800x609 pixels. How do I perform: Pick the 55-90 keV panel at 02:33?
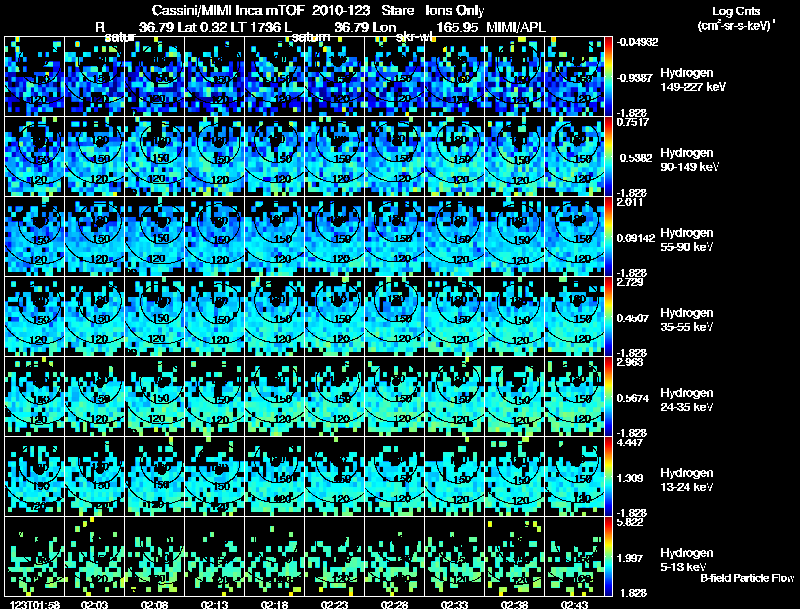pos(455,236)
